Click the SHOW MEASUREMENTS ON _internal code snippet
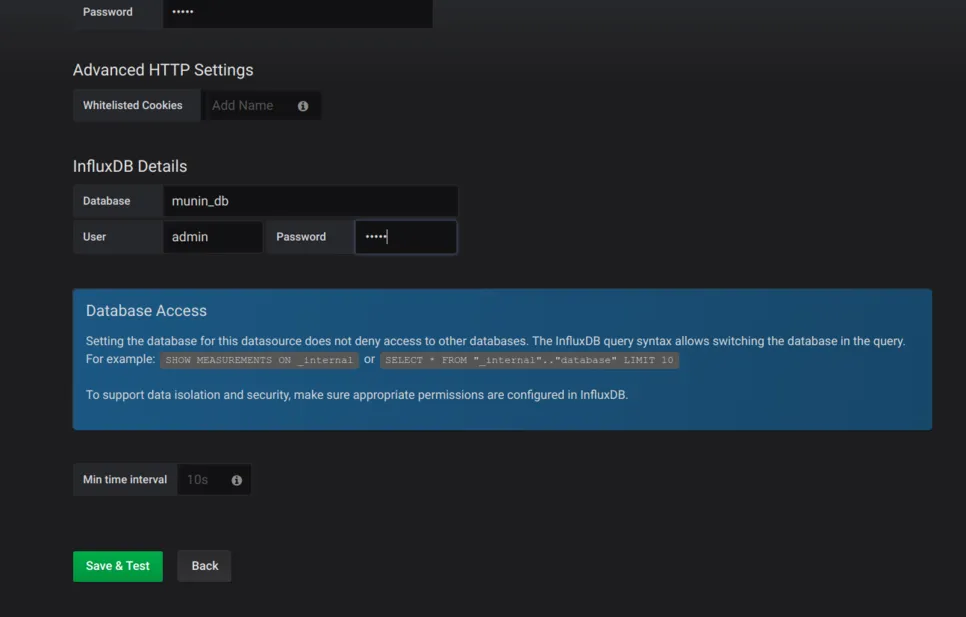This screenshot has width=966, height=617. pos(259,360)
